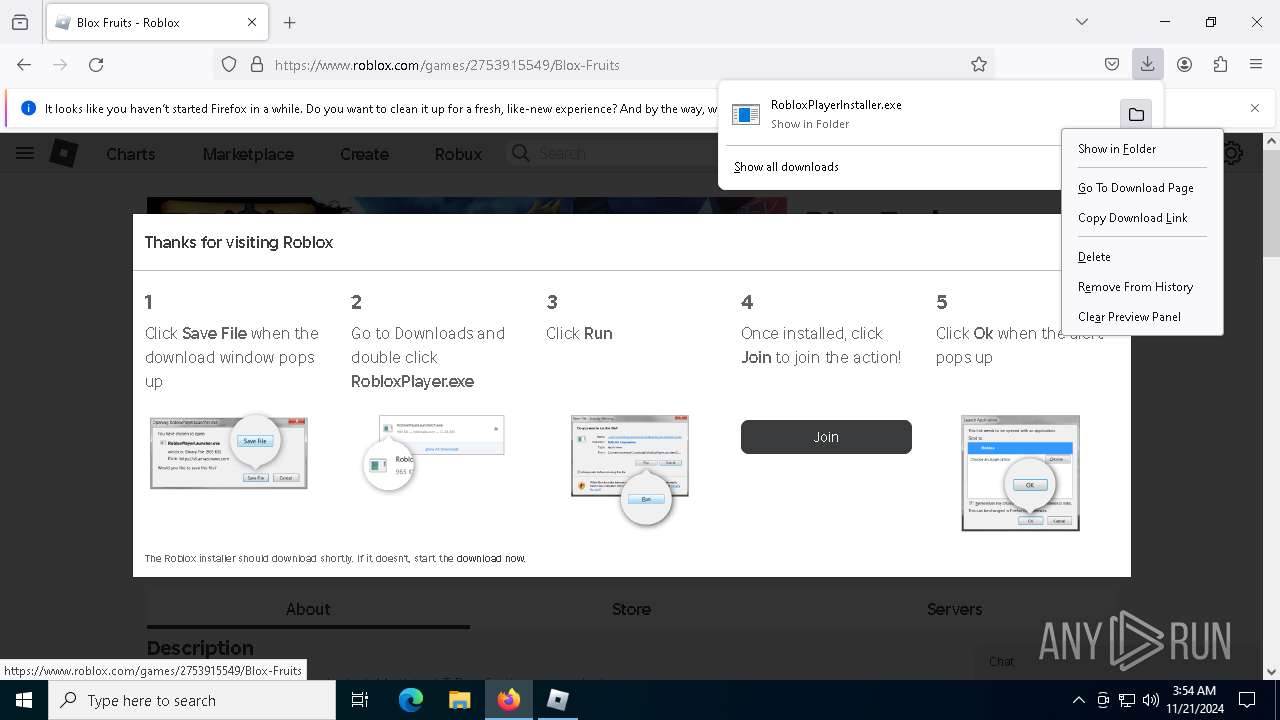
Task: Click Firefox icon in taskbar
Action: coord(509,700)
